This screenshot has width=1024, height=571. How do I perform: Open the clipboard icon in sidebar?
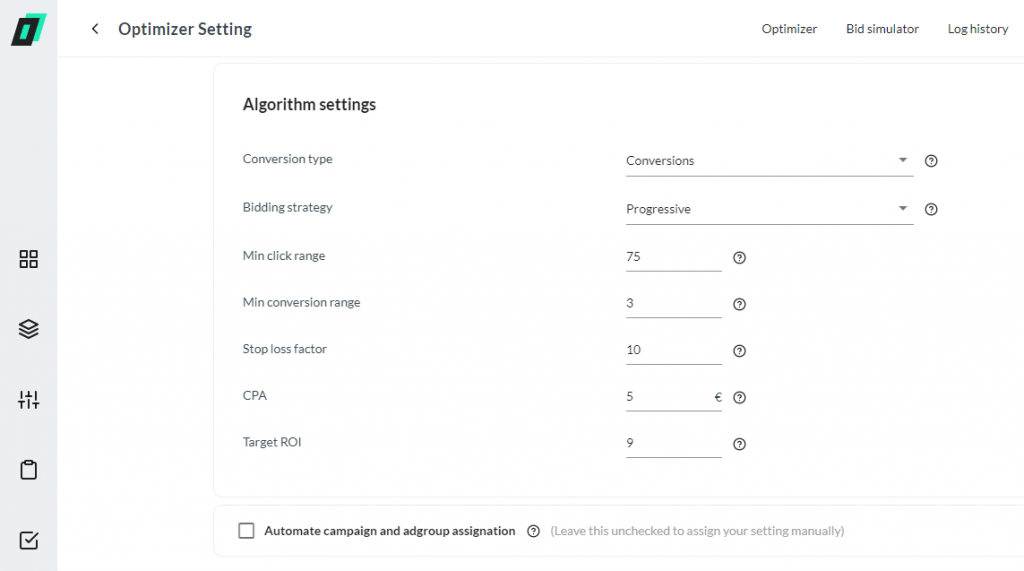click(29, 470)
